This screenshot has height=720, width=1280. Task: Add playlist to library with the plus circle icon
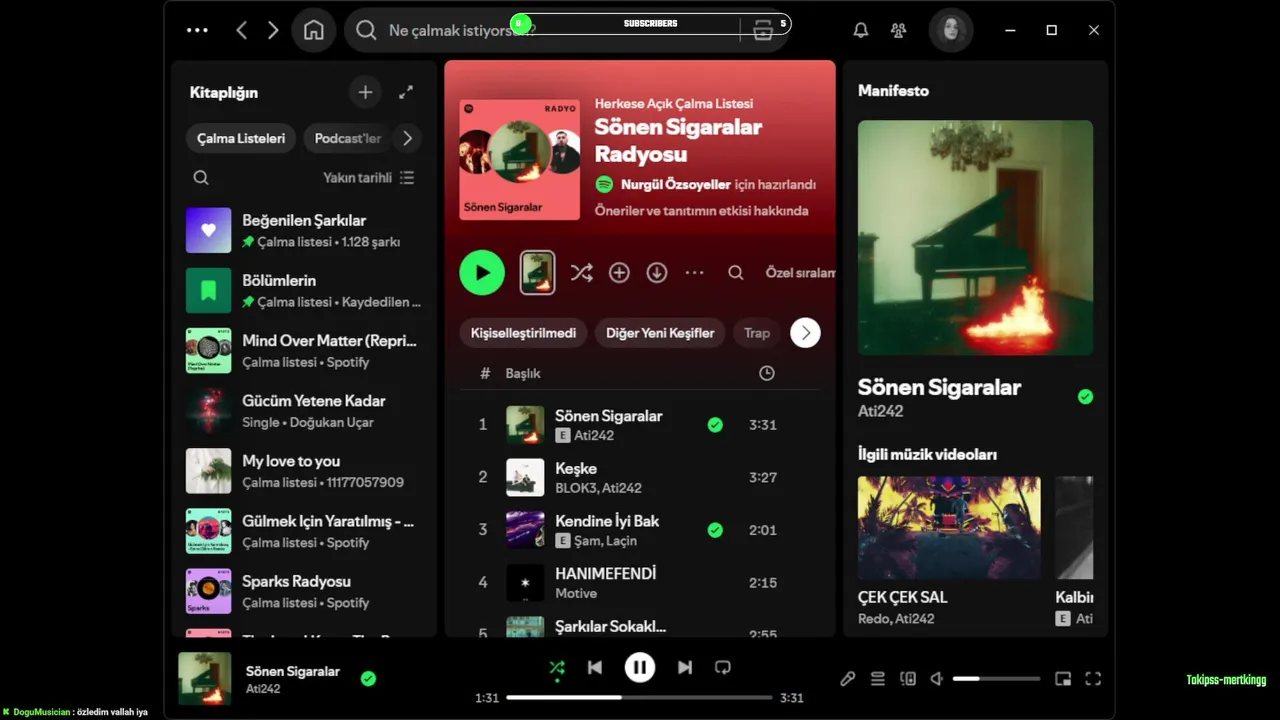point(619,272)
